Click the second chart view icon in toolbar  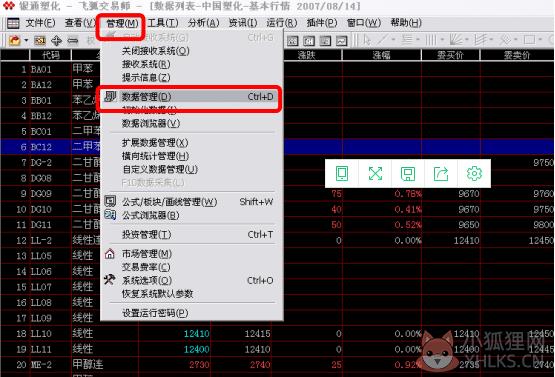[309, 41]
